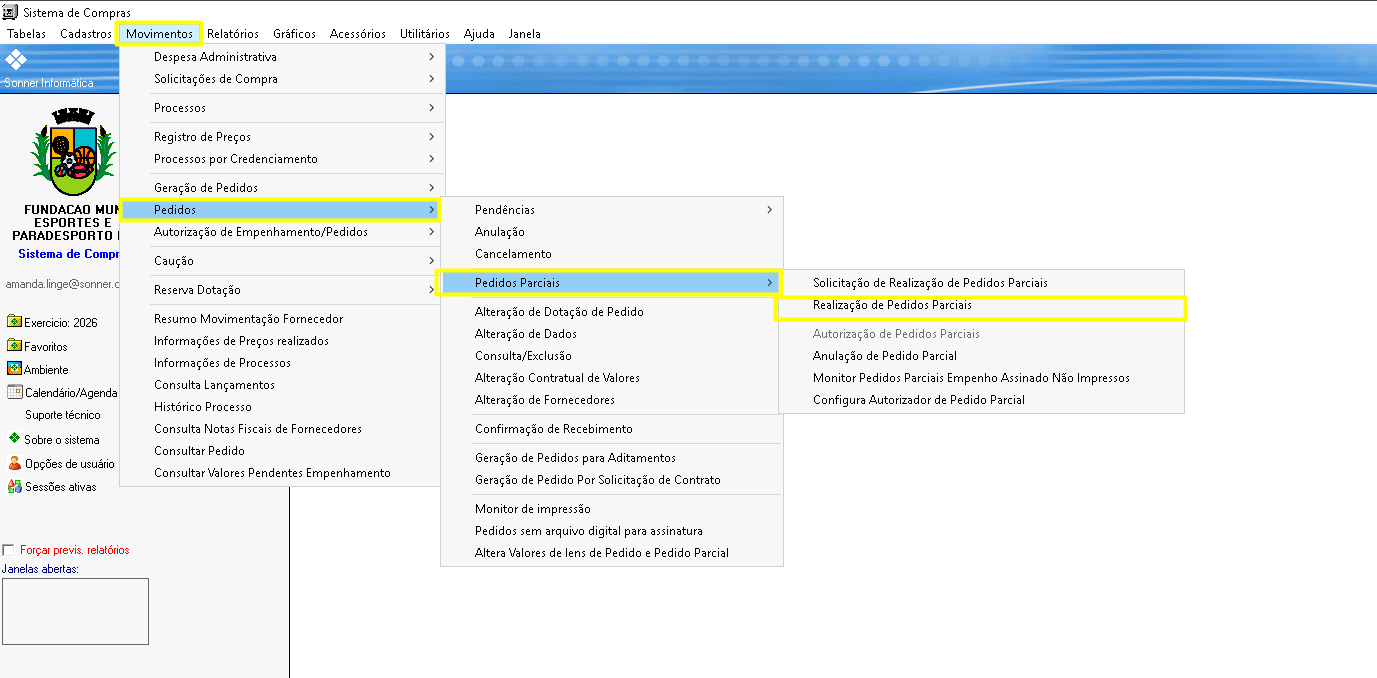Click the Exercicio 2026 icon
Viewport: 1377px width, 678px height.
click(x=14, y=322)
